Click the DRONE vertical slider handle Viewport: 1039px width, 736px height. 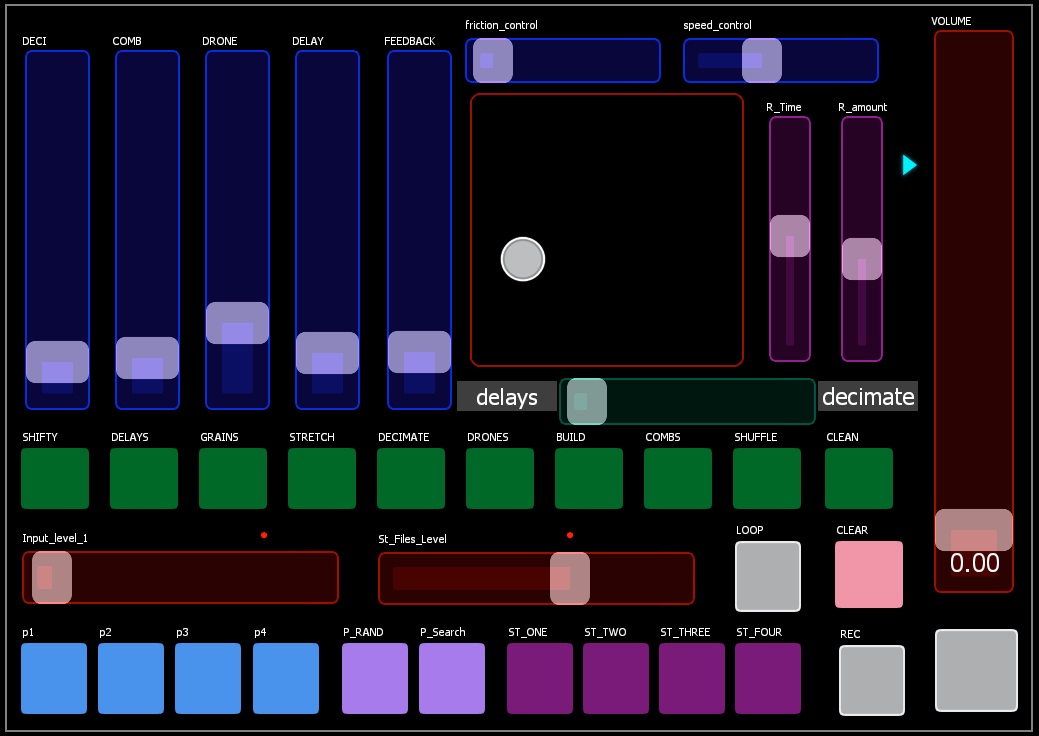tap(237, 323)
